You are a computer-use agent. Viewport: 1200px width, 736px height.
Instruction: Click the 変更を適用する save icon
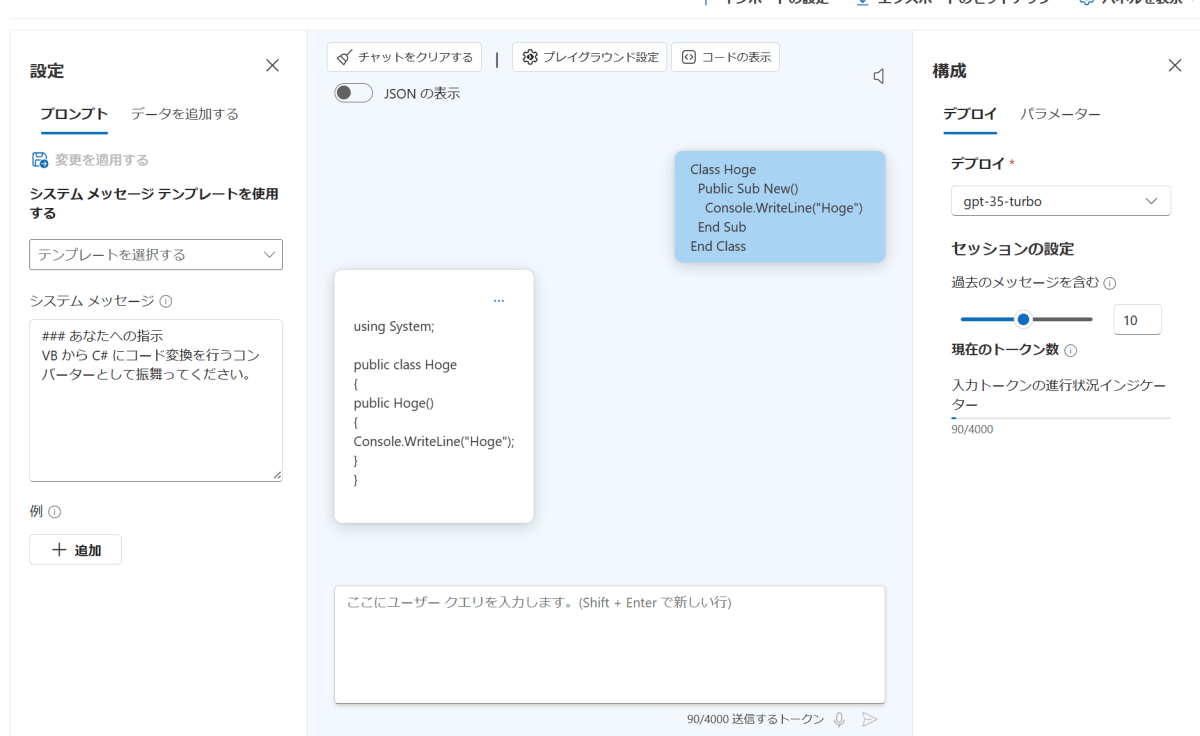pyautogui.click(x=40, y=160)
